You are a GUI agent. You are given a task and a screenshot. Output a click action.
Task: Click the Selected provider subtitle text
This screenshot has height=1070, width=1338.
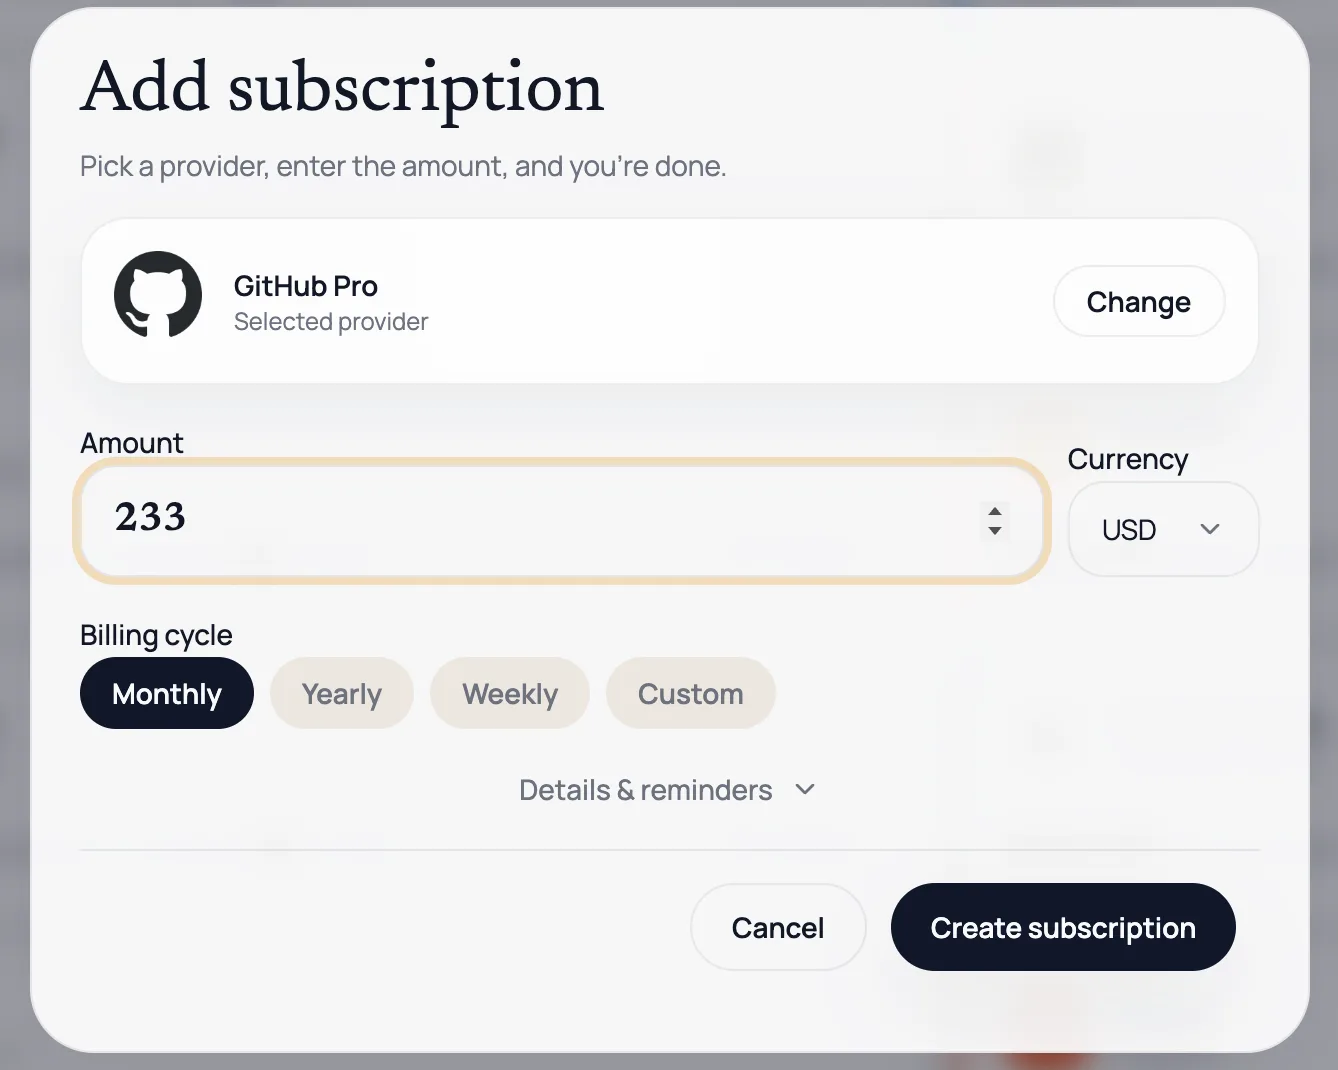coord(331,321)
